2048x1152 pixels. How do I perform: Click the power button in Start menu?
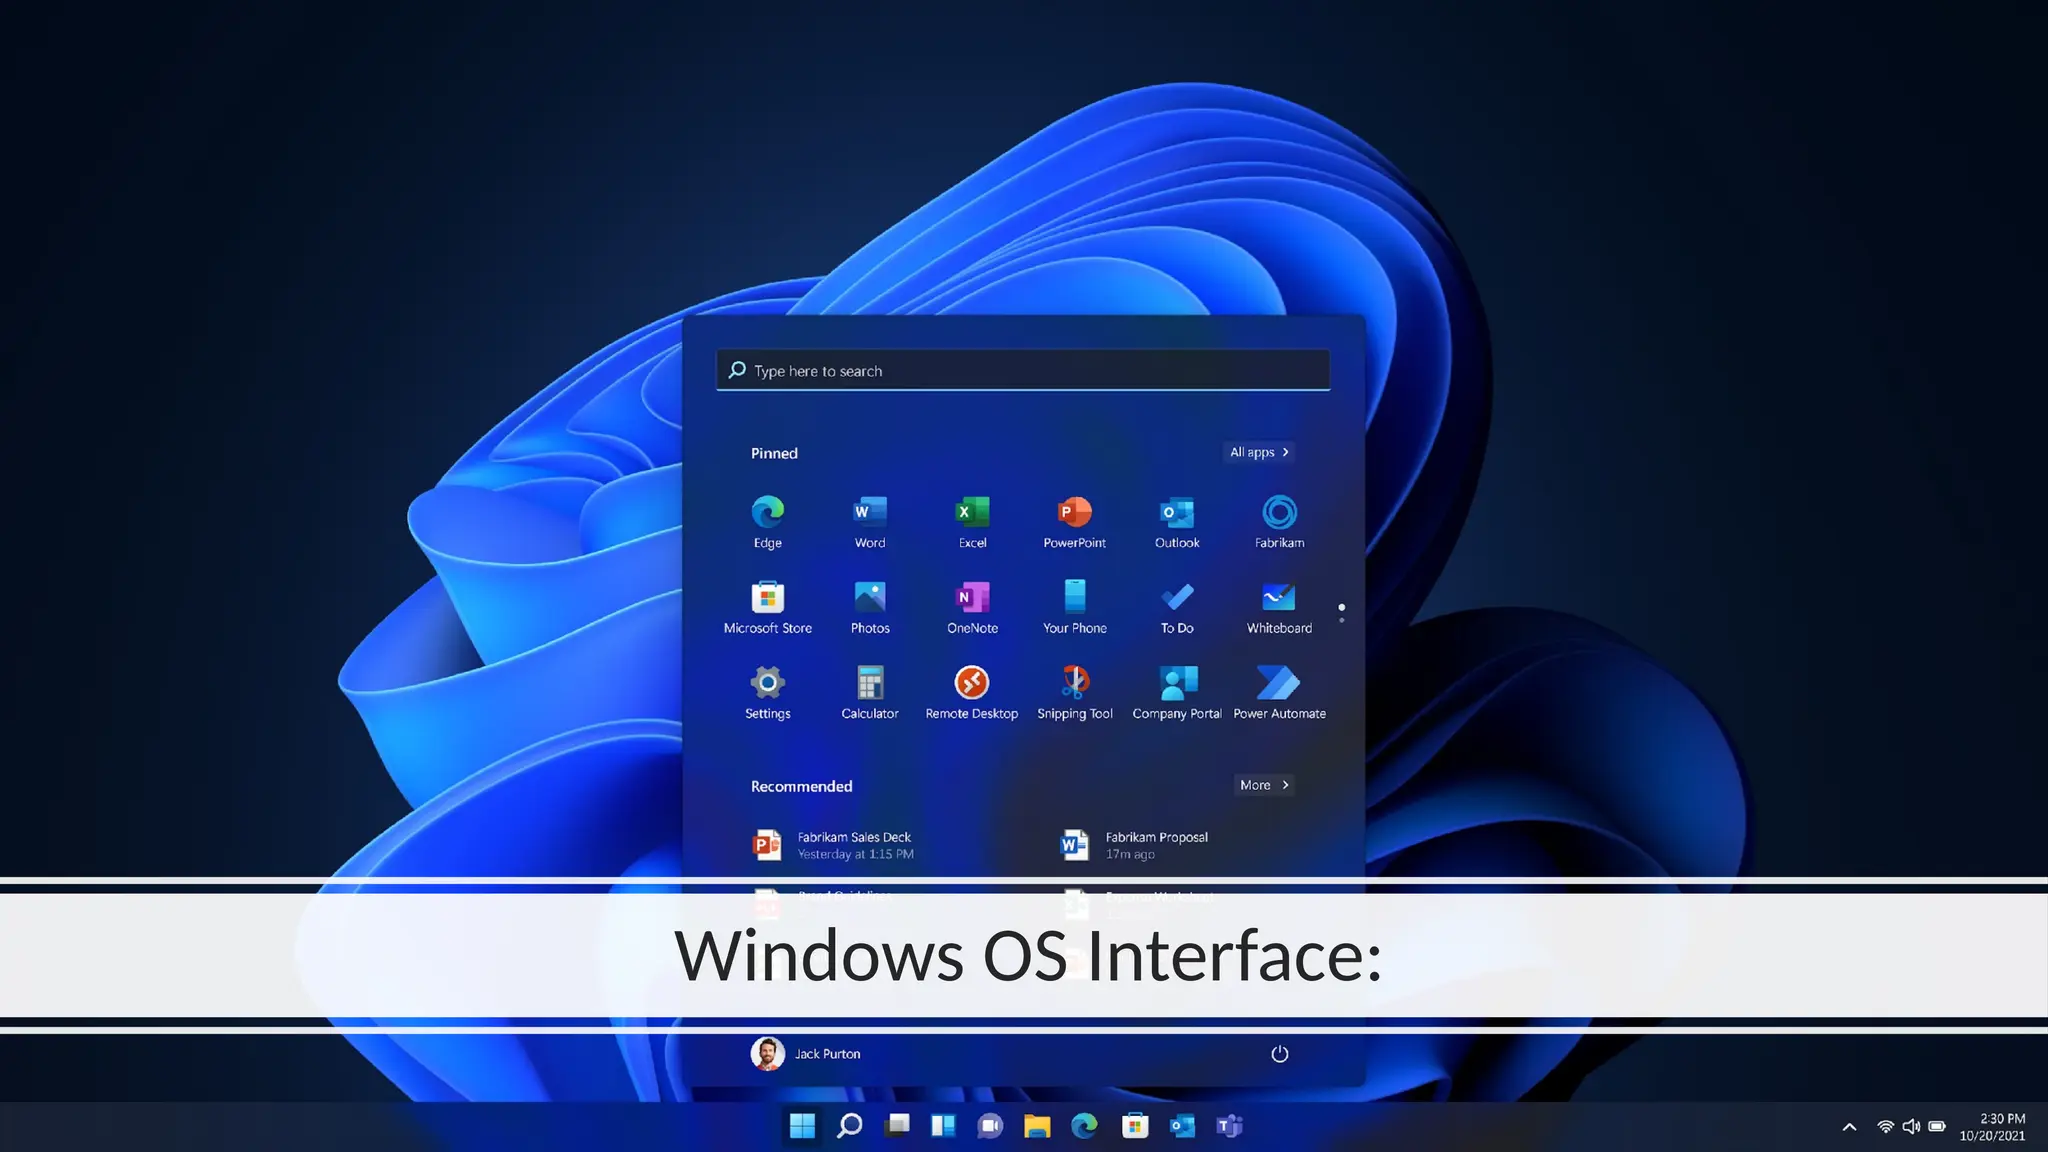pyautogui.click(x=1279, y=1054)
